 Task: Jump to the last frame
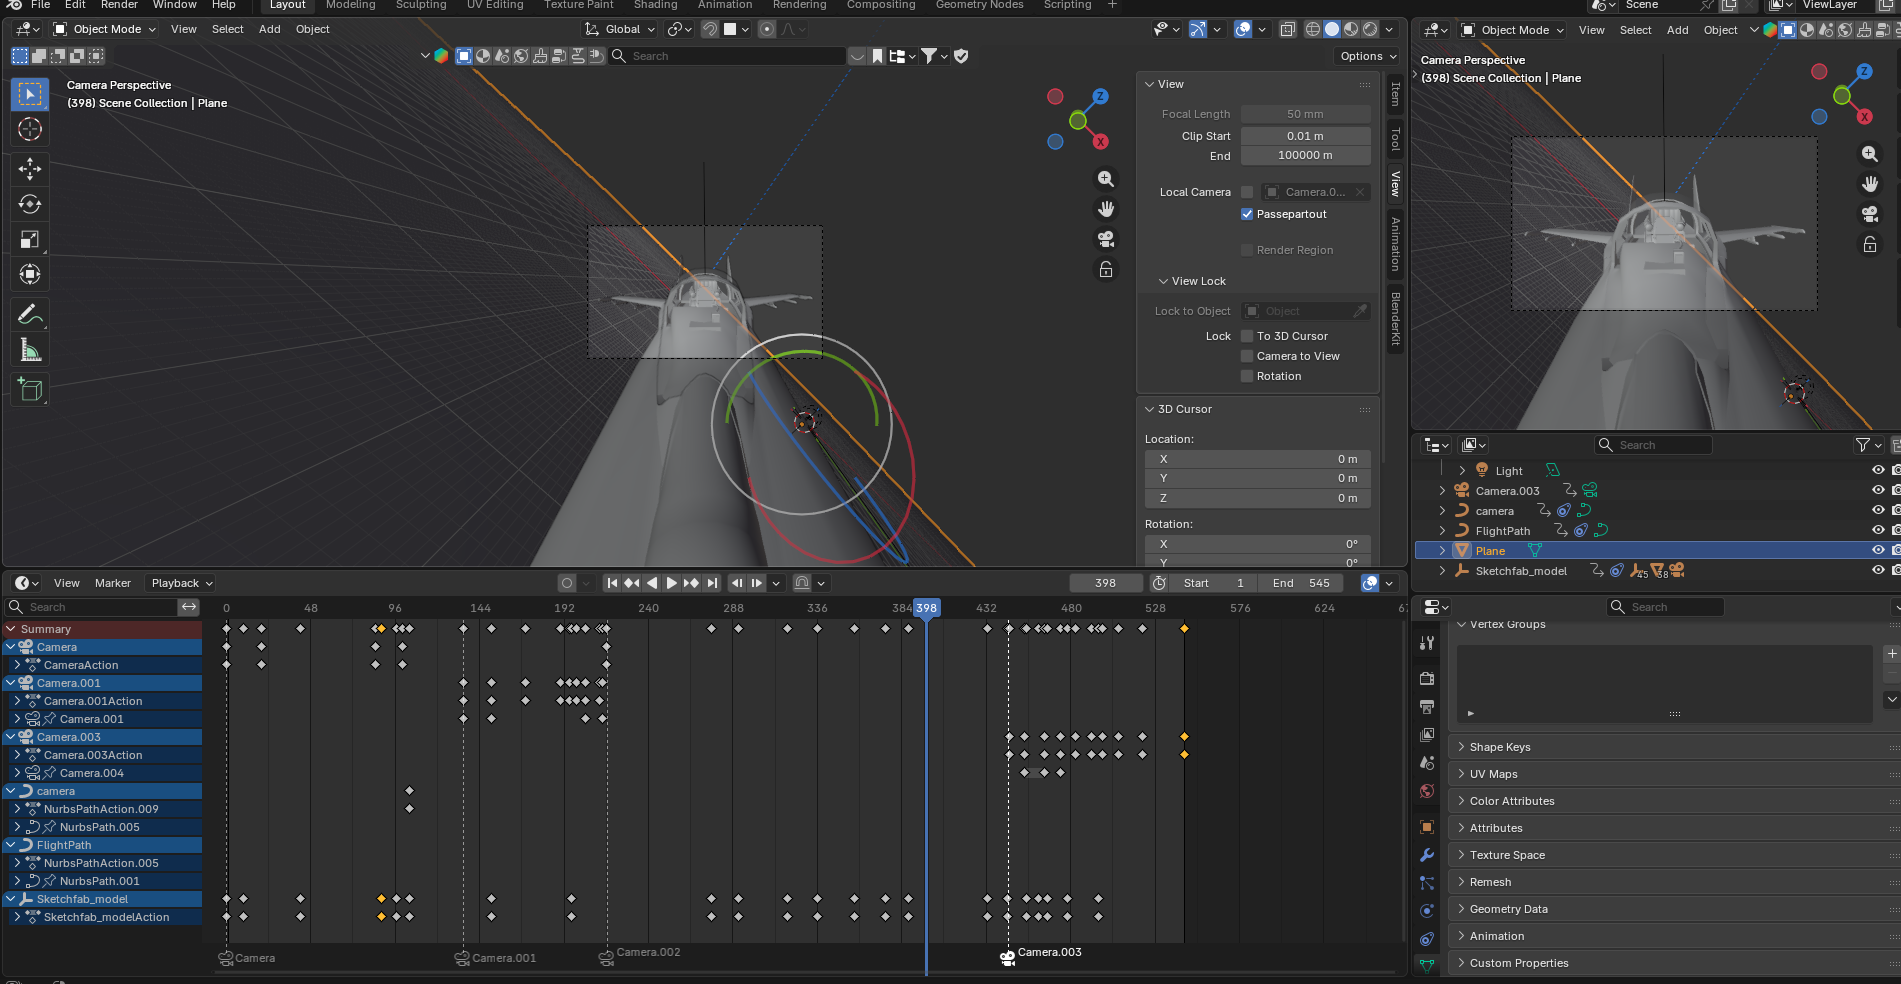click(712, 583)
